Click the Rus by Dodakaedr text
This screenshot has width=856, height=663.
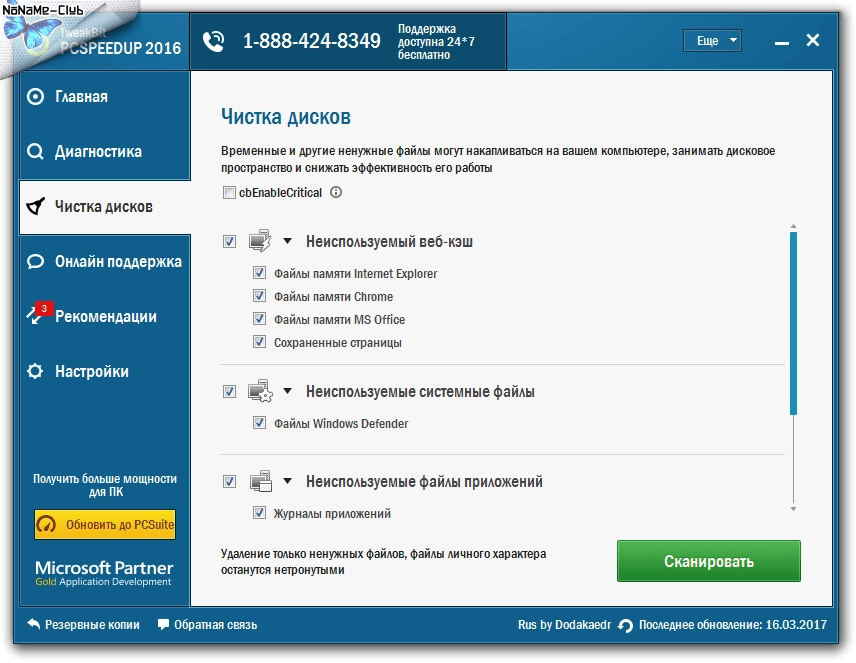(564, 625)
